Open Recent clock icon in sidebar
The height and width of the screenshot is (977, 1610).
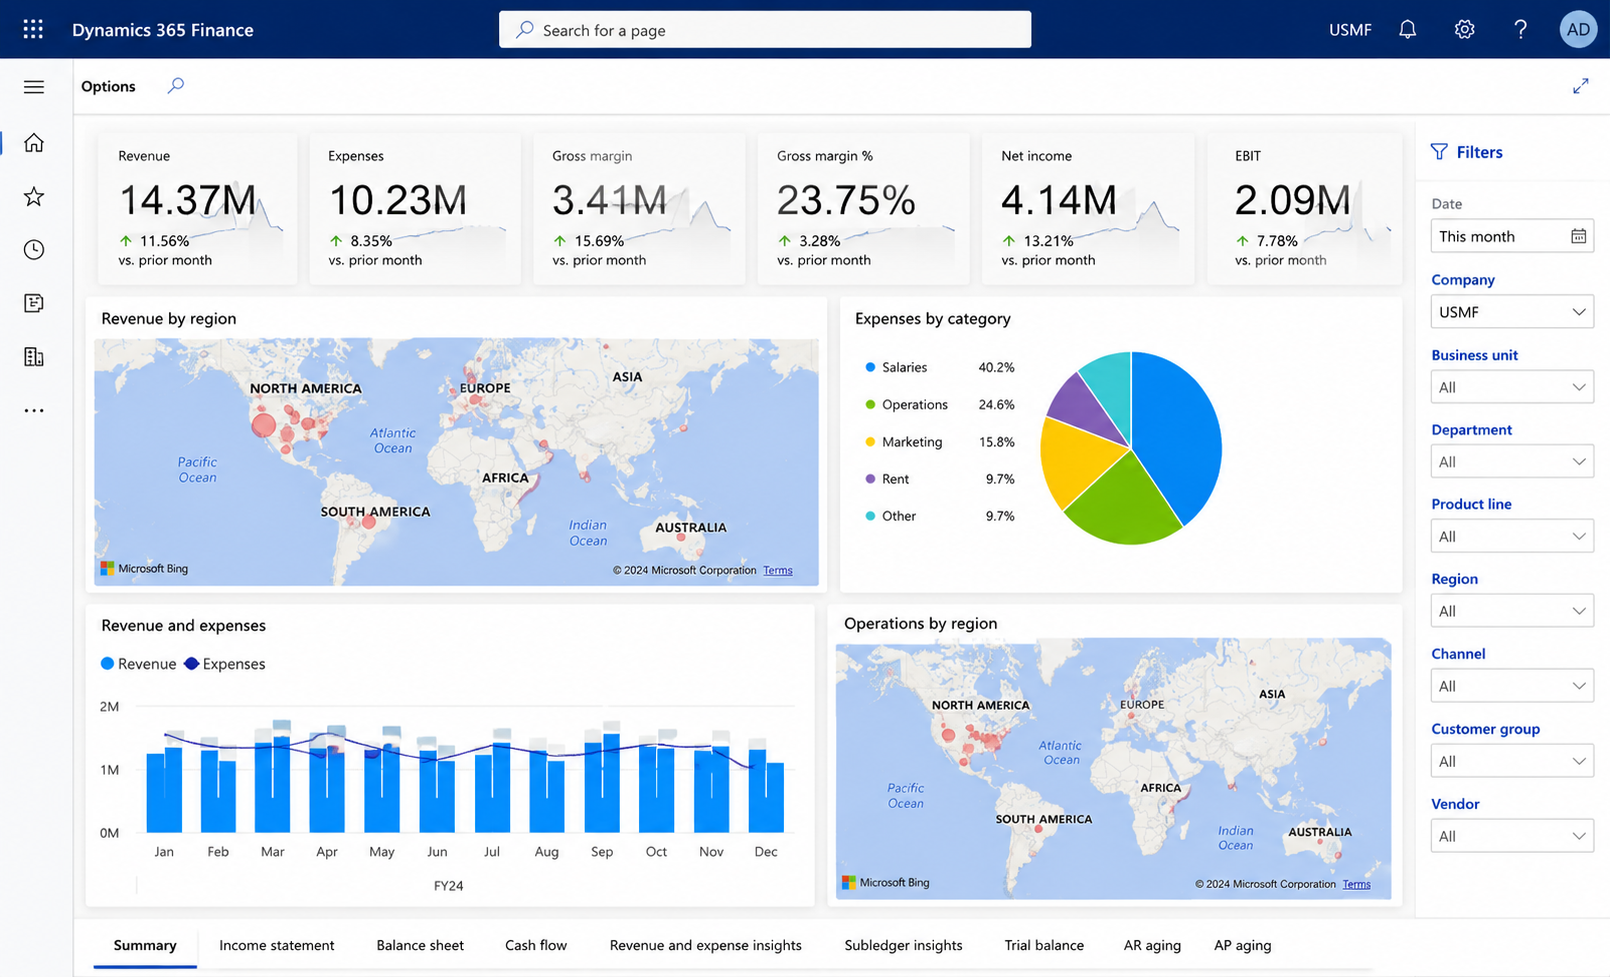[x=34, y=249]
